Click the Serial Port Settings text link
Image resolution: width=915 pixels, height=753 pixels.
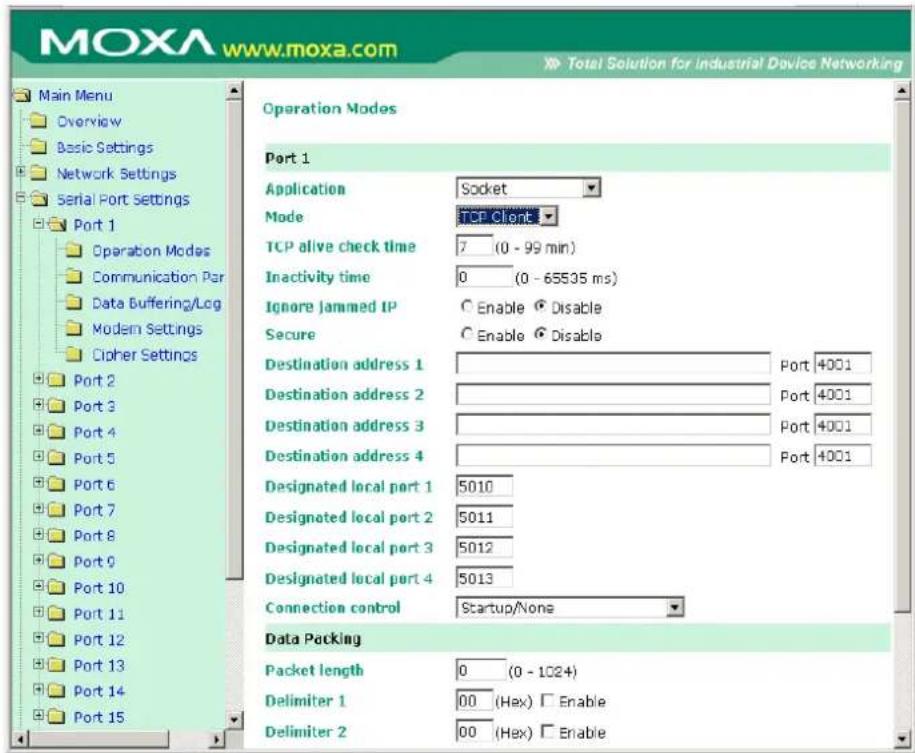pyautogui.click(x=123, y=200)
